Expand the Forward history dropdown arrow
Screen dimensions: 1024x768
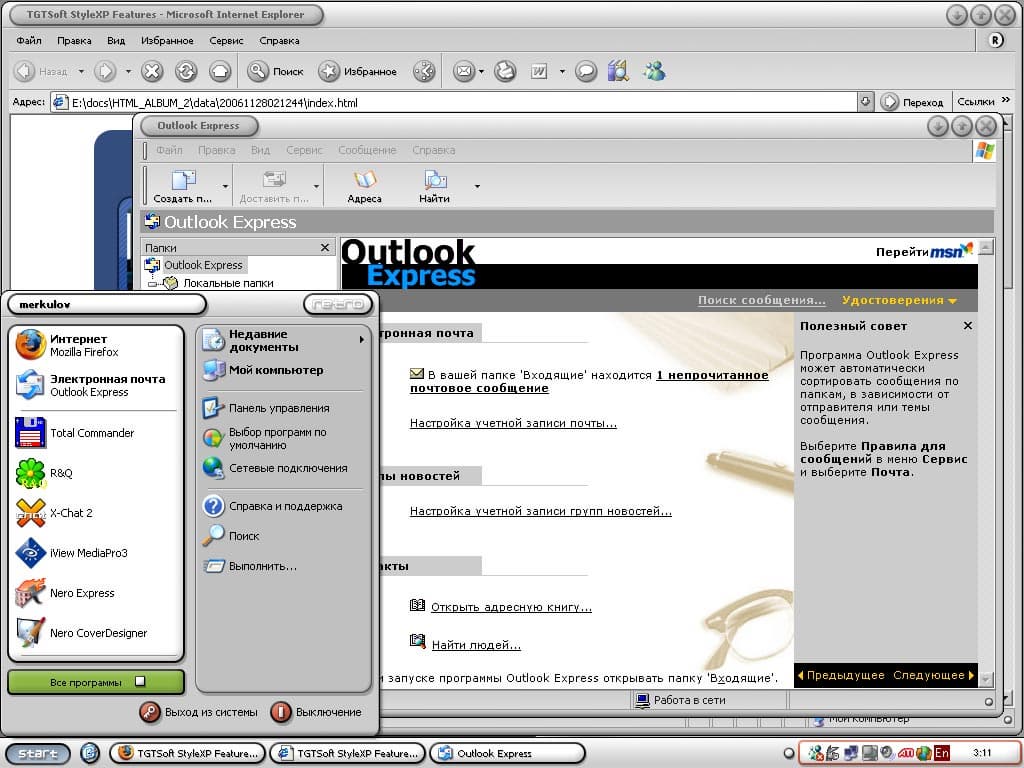click(128, 71)
